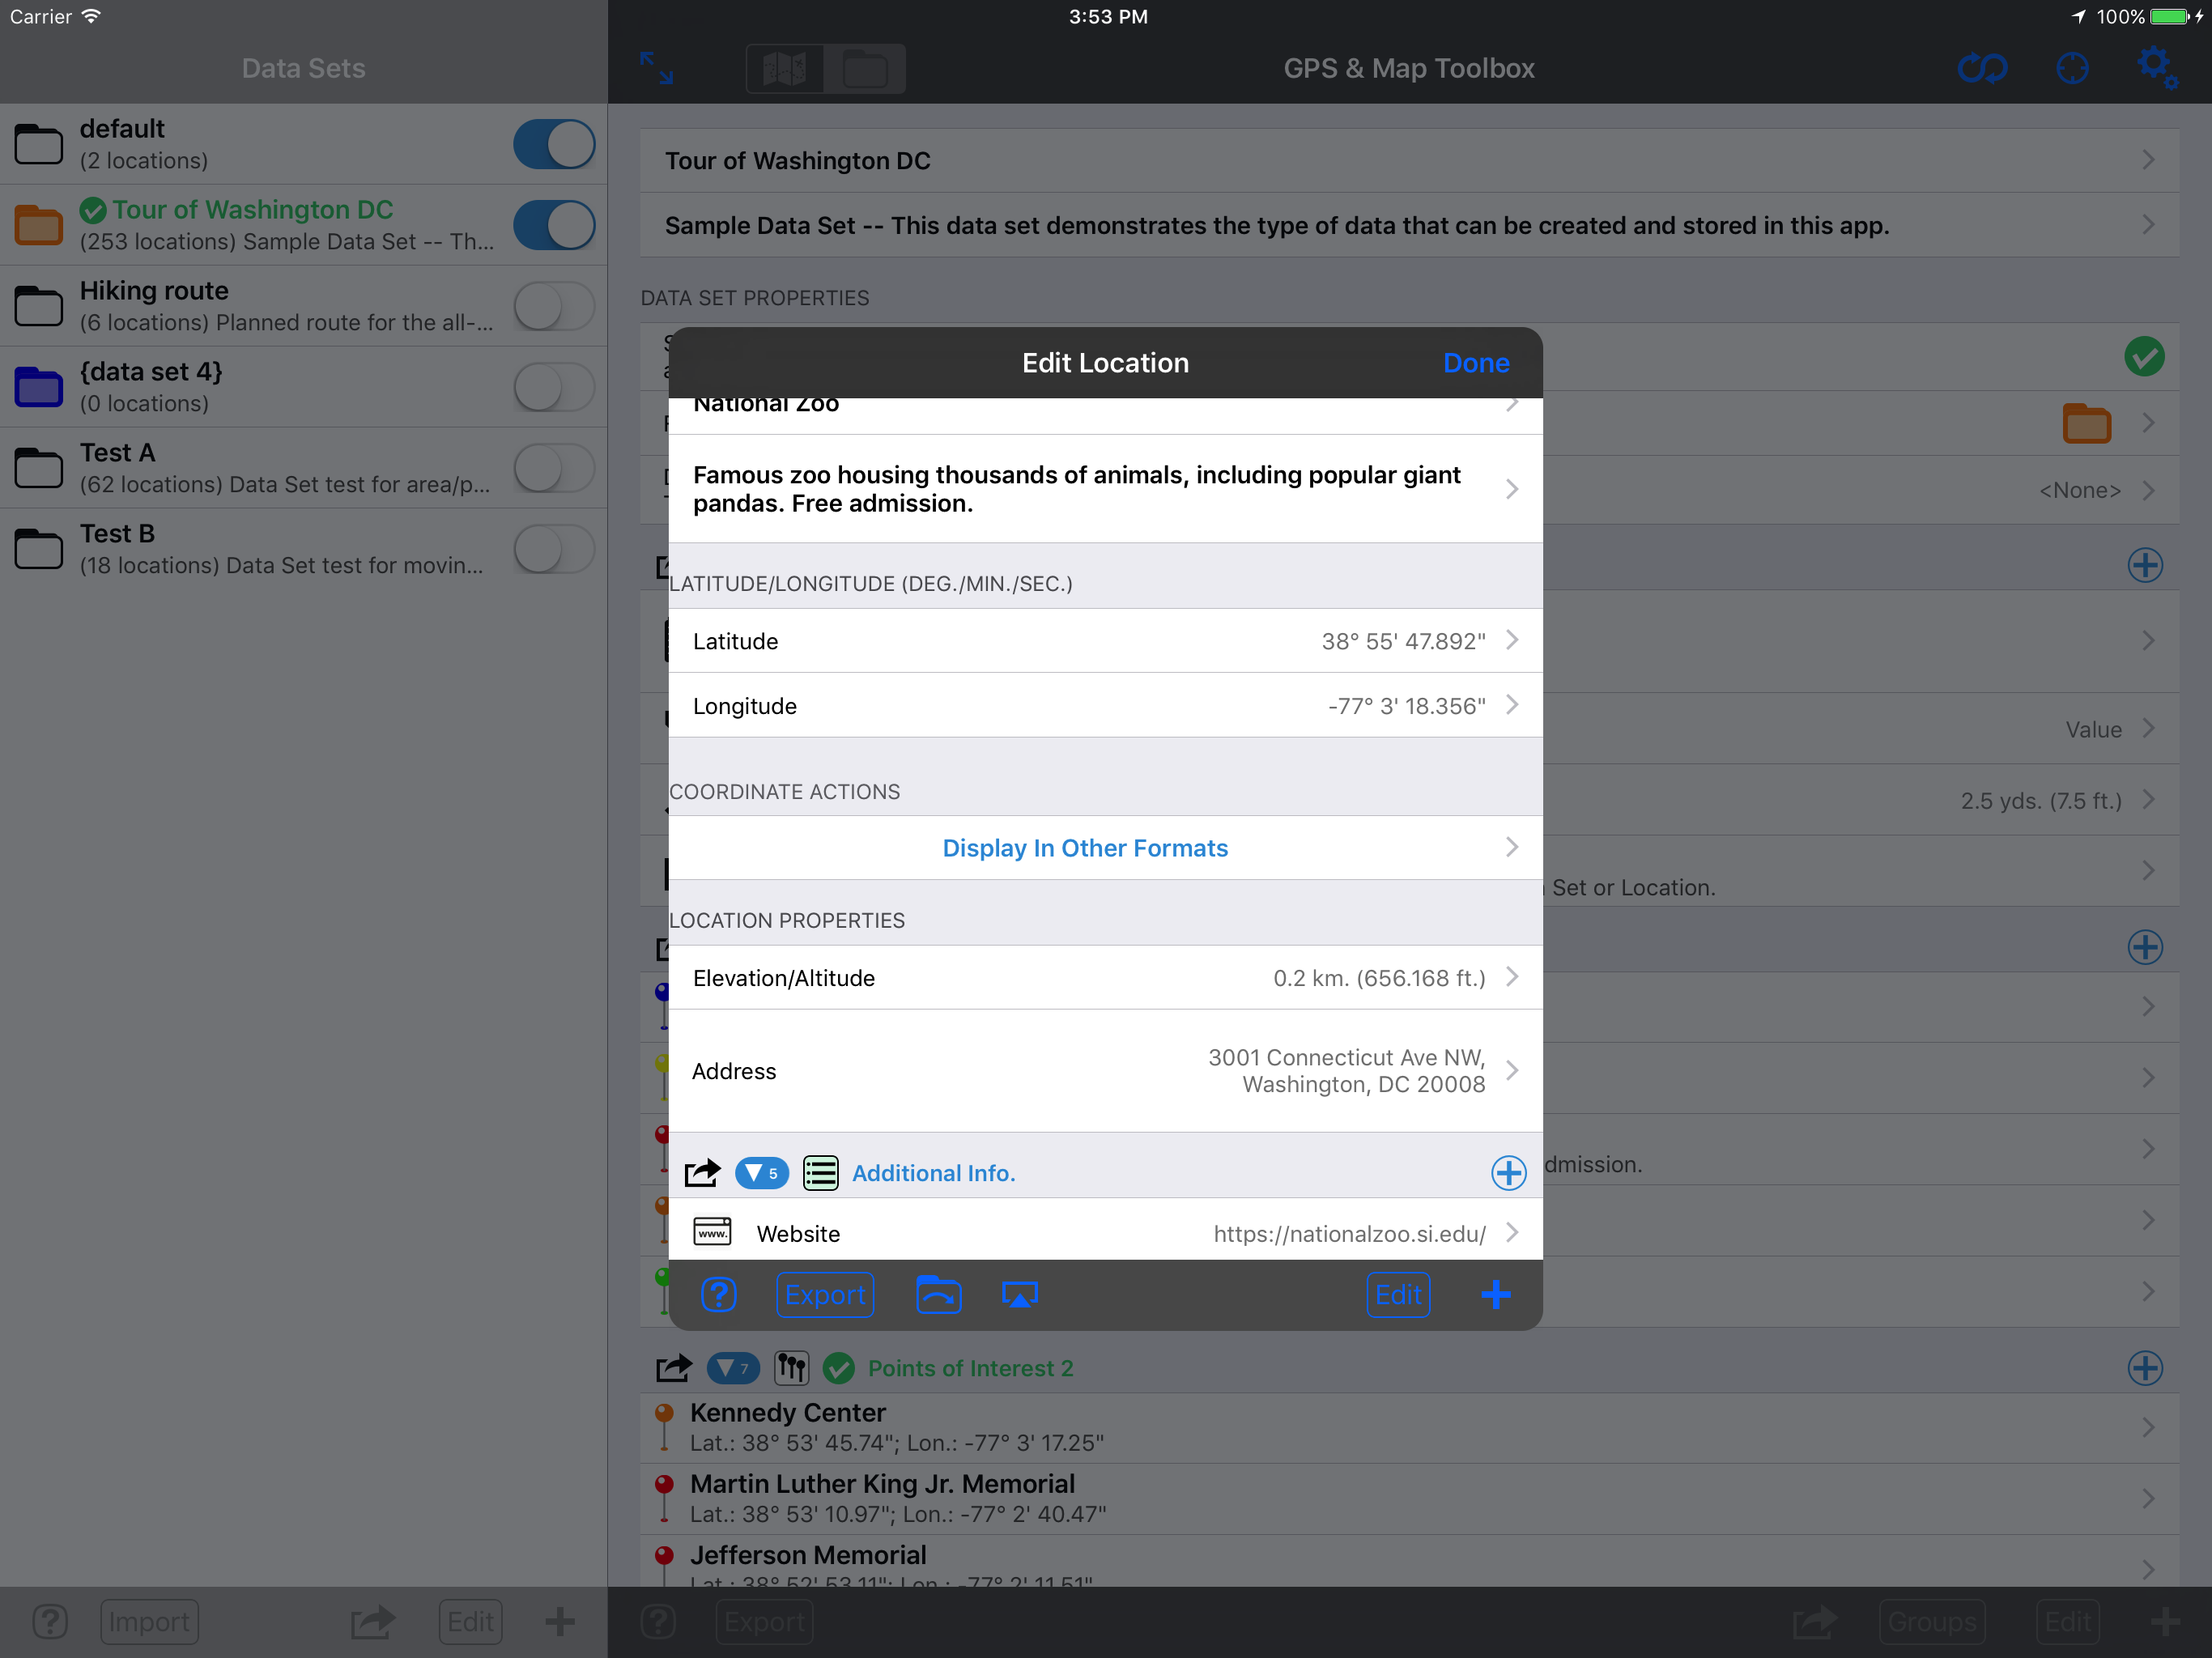Screen dimensions: 2212x1658
Task: Tap the website URL nationalzoo.si.edu
Action: [1349, 1233]
